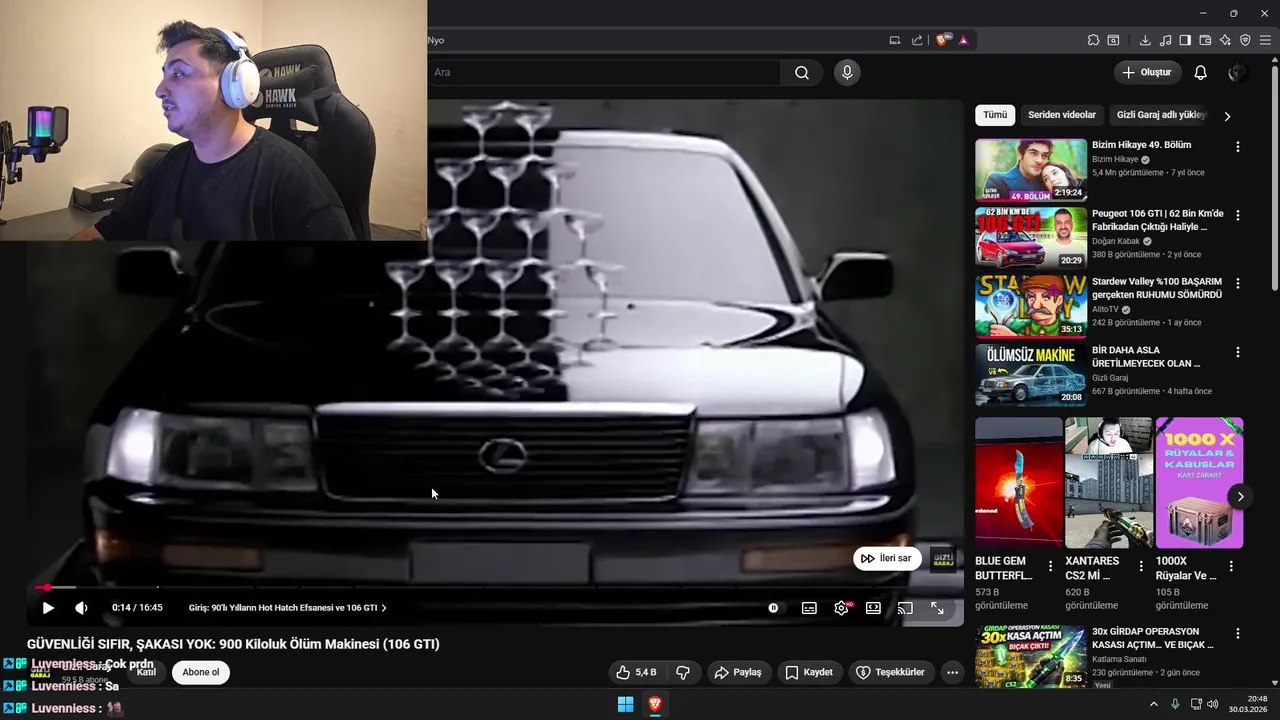This screenshot has width=1280, height=720.
Task: Open the Brave hamburger main menu
Action: [1265, 40]
